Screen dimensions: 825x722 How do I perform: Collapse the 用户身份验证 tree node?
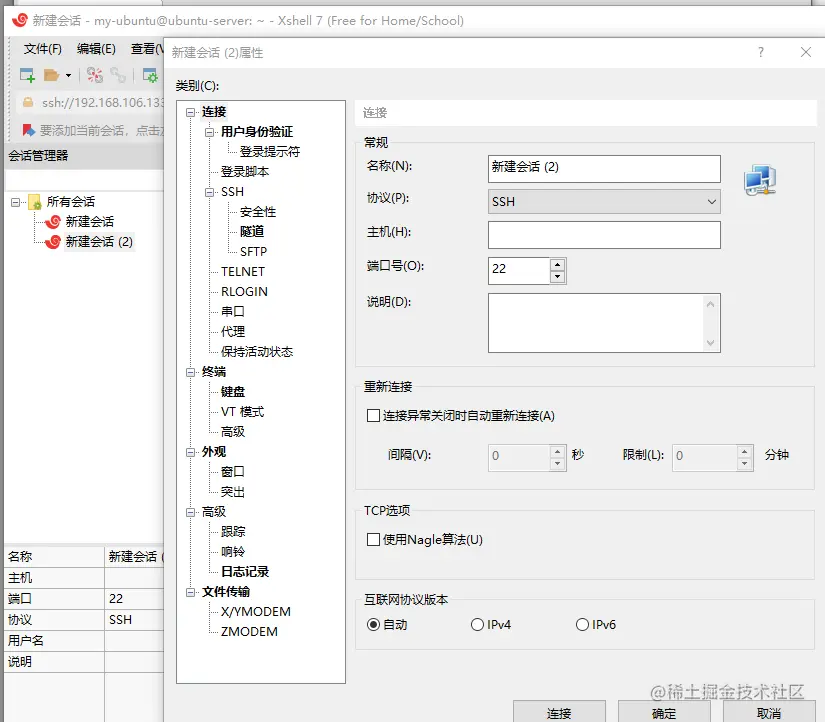coord(209,132)
